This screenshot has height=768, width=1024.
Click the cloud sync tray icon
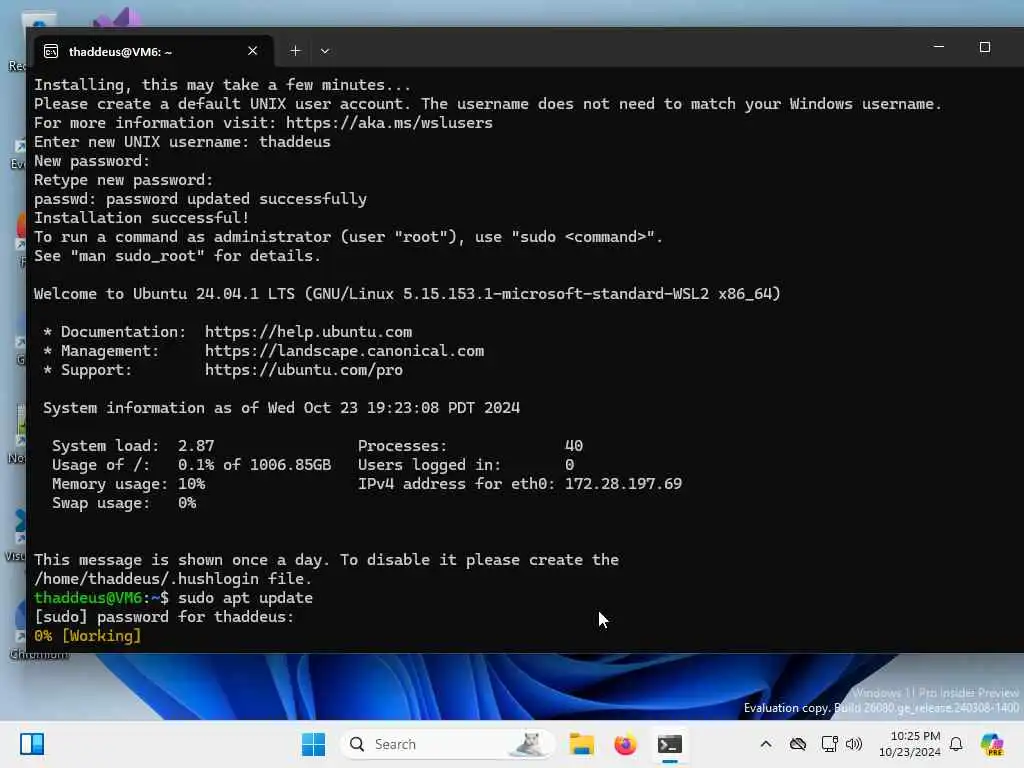(797, 744)
